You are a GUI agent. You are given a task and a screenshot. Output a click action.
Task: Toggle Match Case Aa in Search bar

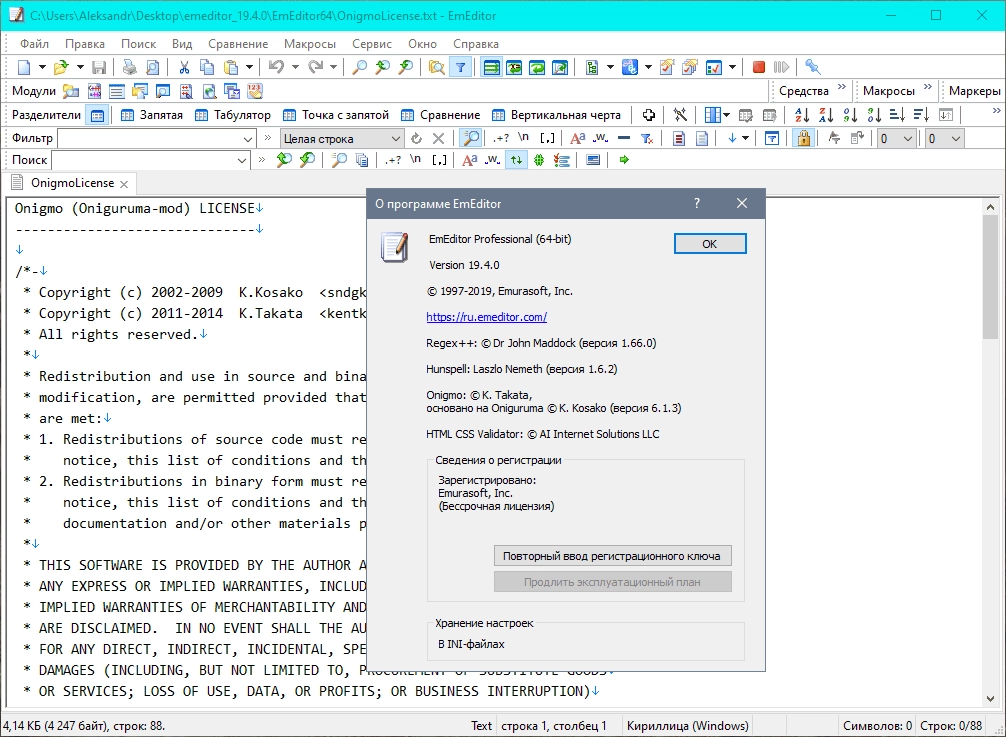pos(470,160)
